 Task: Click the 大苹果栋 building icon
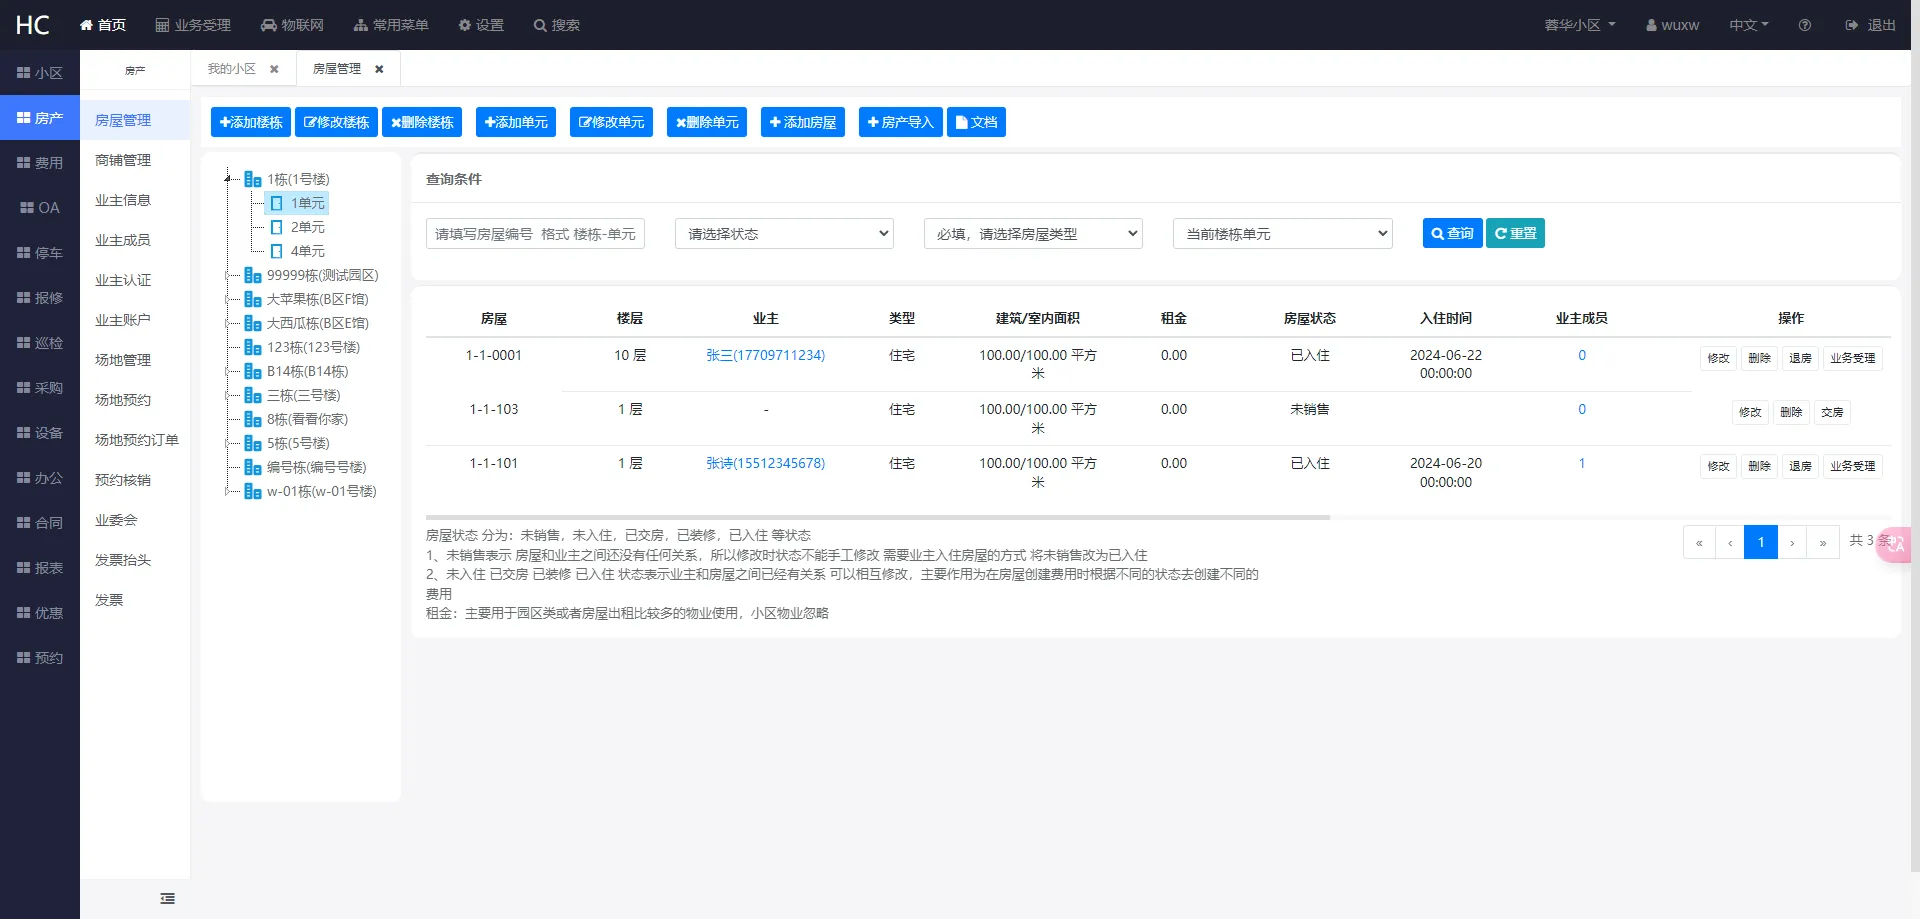click(x=253, y=299)
